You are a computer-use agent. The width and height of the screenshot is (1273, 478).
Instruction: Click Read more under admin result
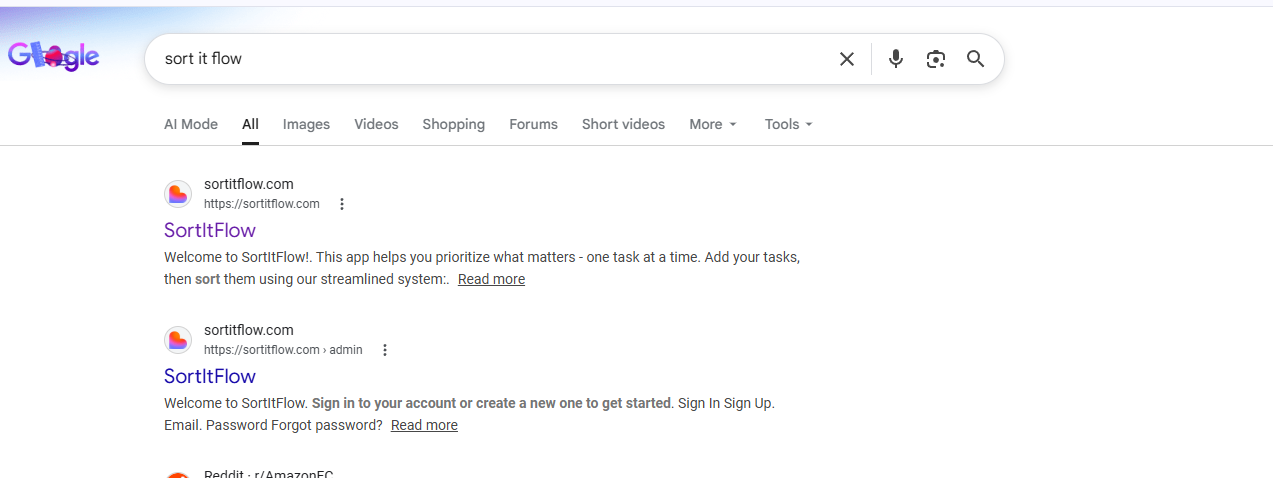point(424,425)
